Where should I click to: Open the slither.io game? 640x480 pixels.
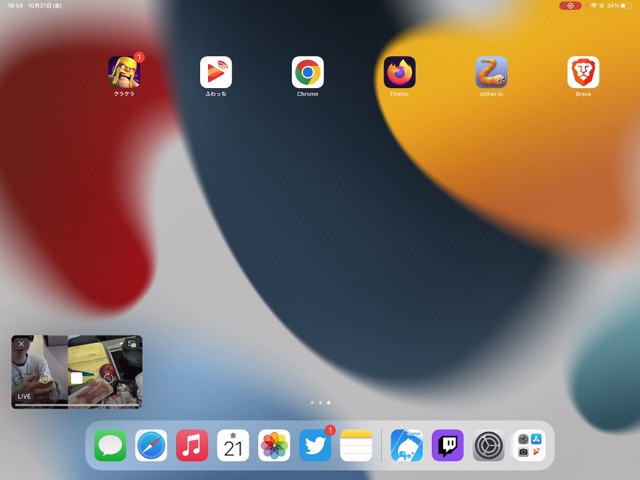point(491,72)
